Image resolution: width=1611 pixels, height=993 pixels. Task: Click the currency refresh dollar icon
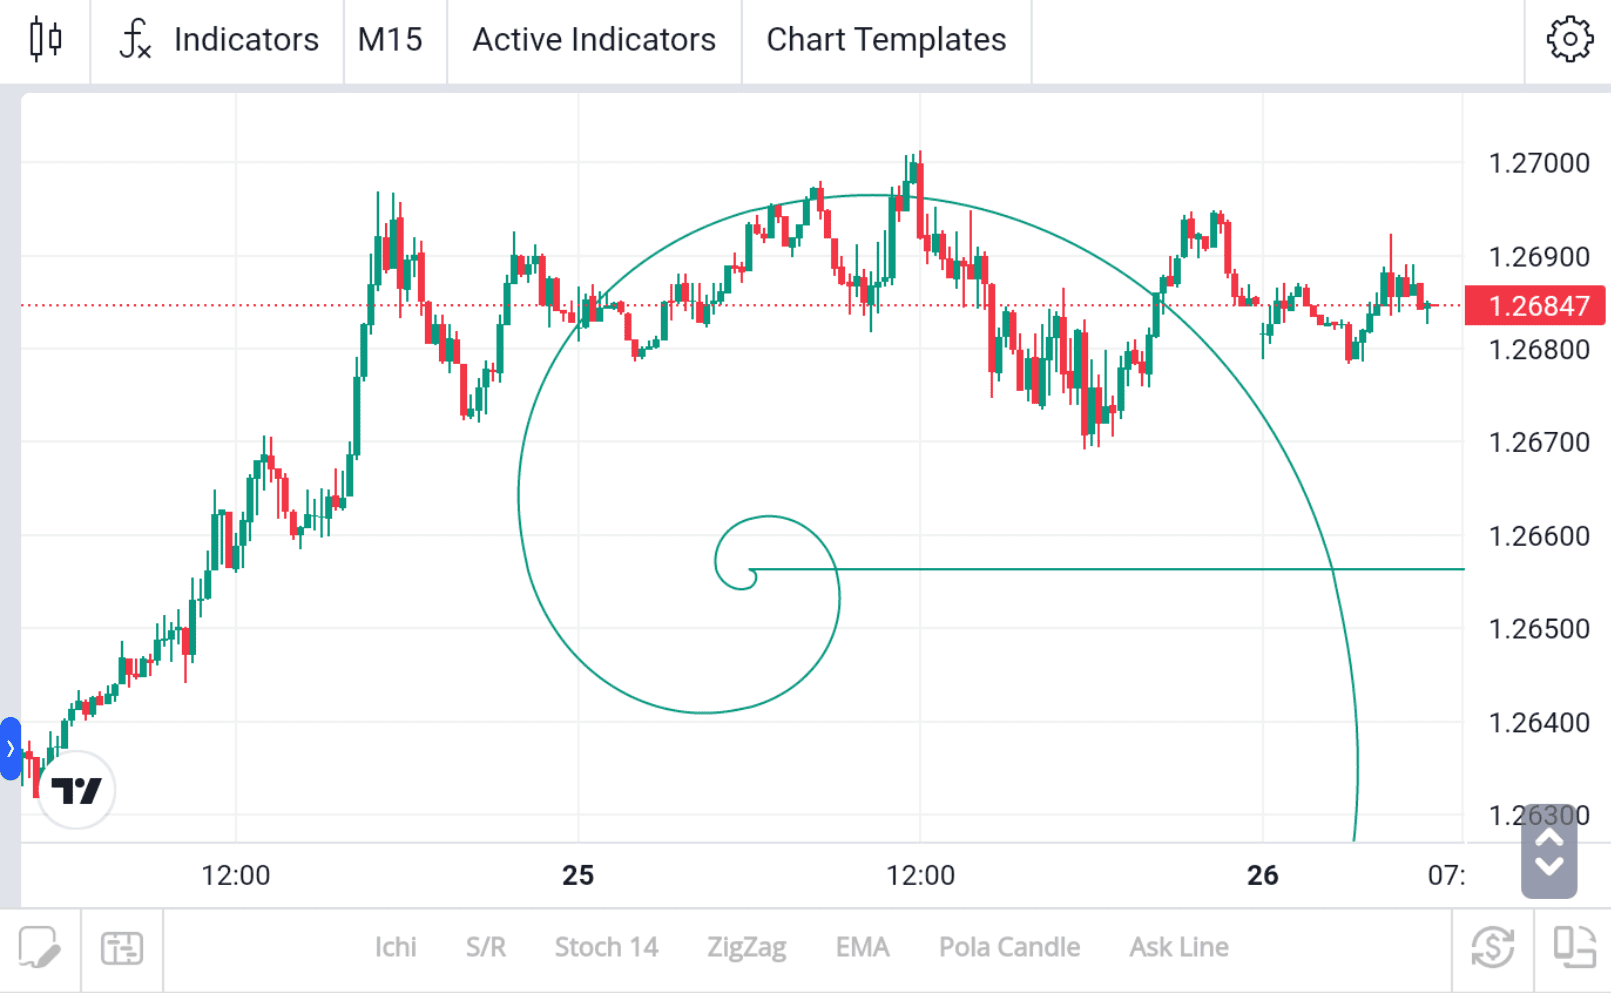(1492, 947)
